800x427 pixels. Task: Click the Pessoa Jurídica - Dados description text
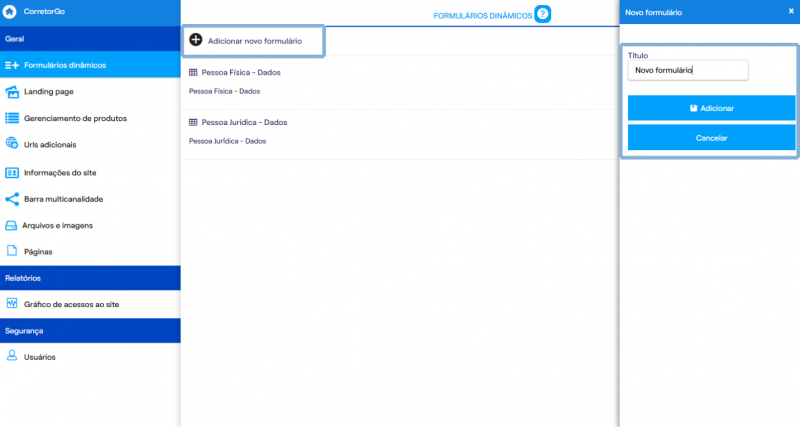[x=228, y=141]
